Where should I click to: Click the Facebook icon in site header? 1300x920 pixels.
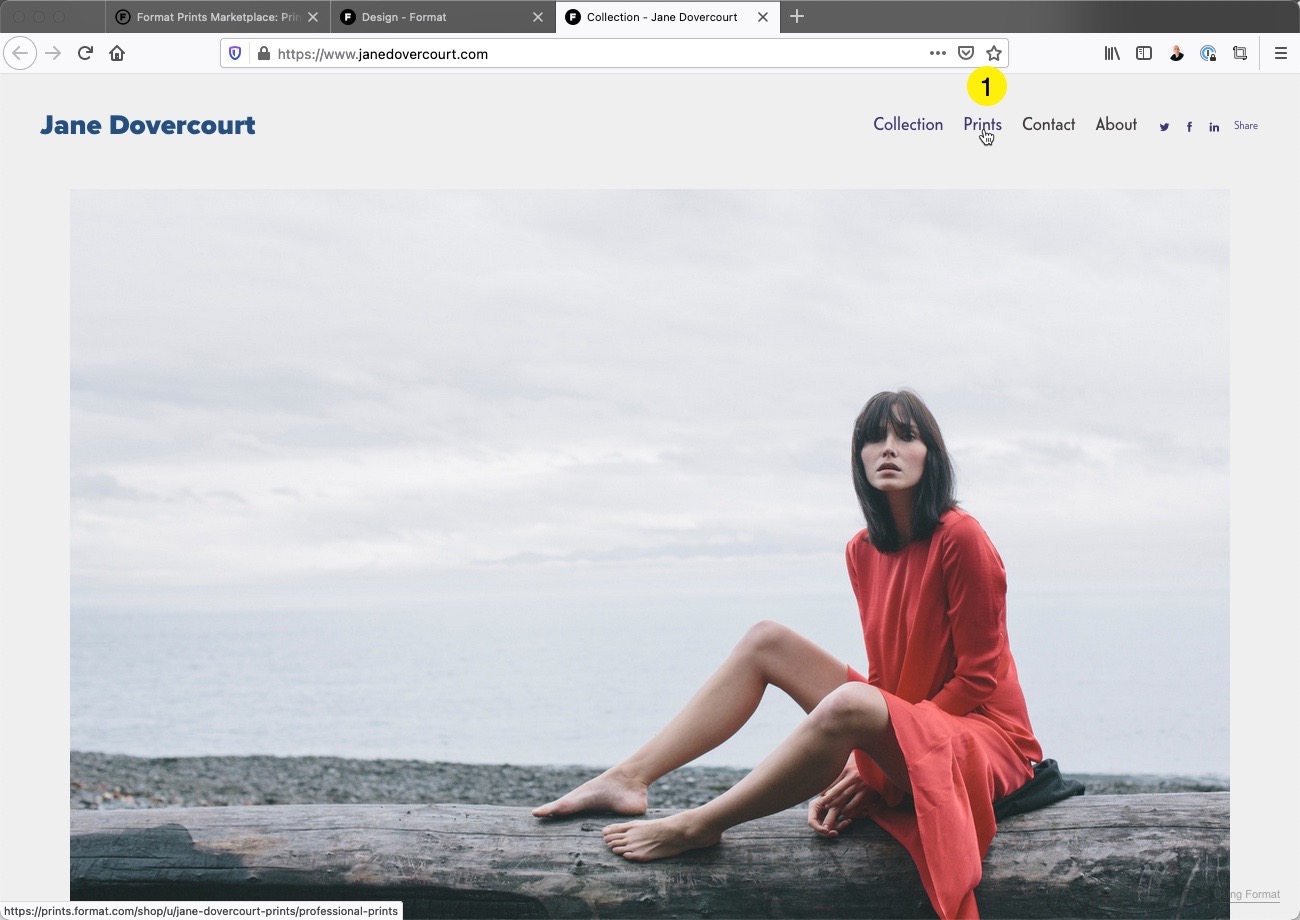click(x=1189, y=127)
